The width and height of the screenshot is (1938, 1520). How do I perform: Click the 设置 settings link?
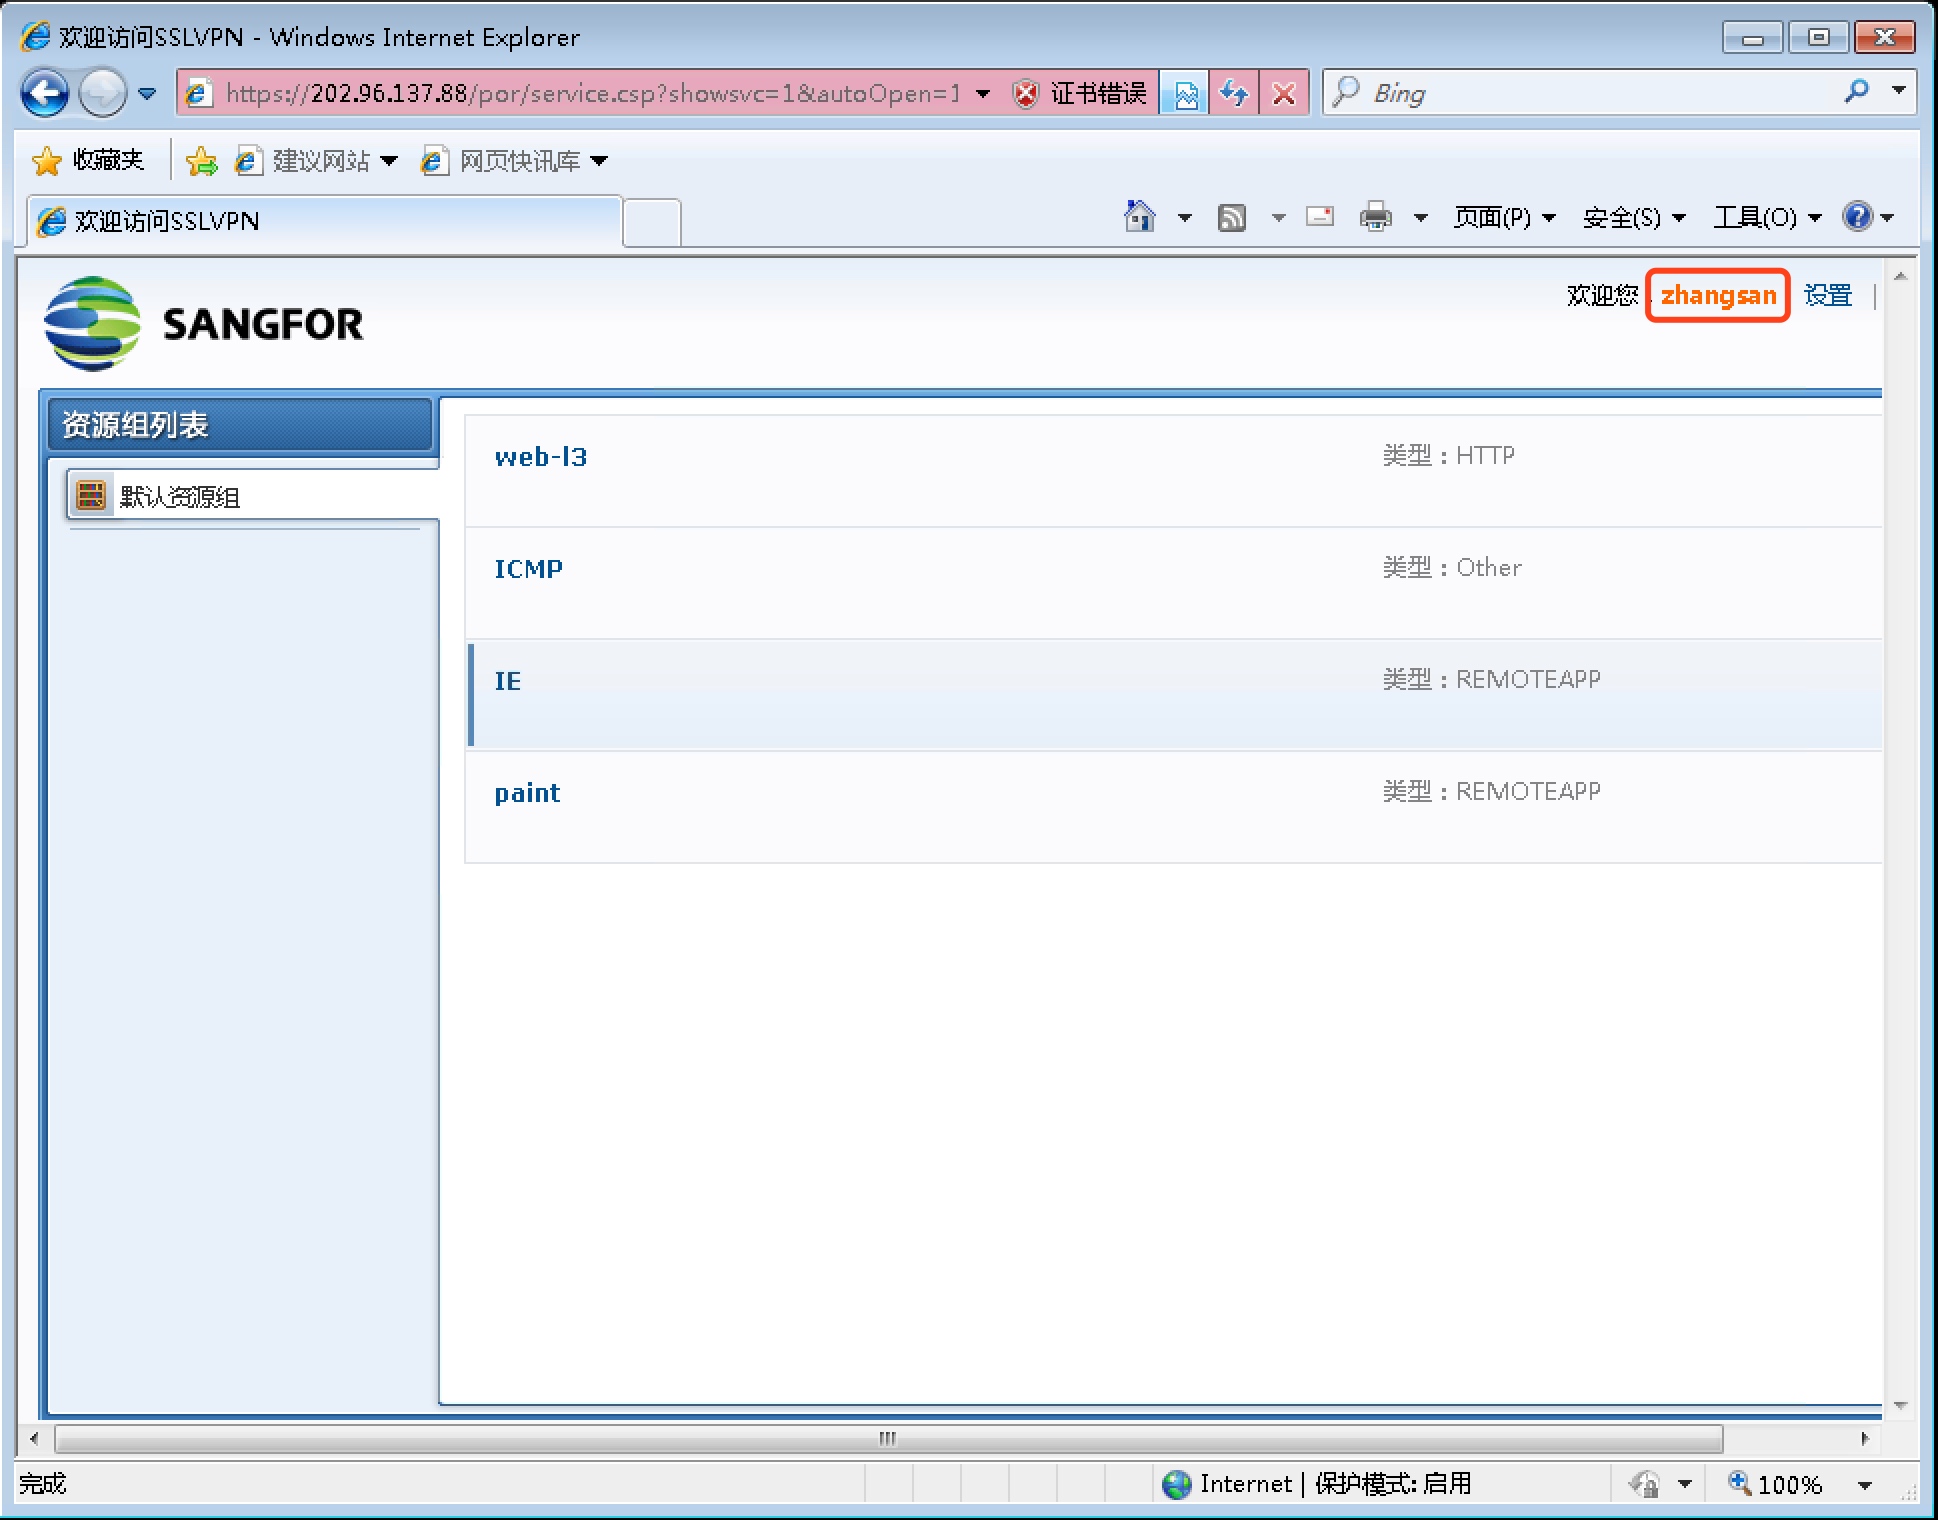click(1828, 296)
